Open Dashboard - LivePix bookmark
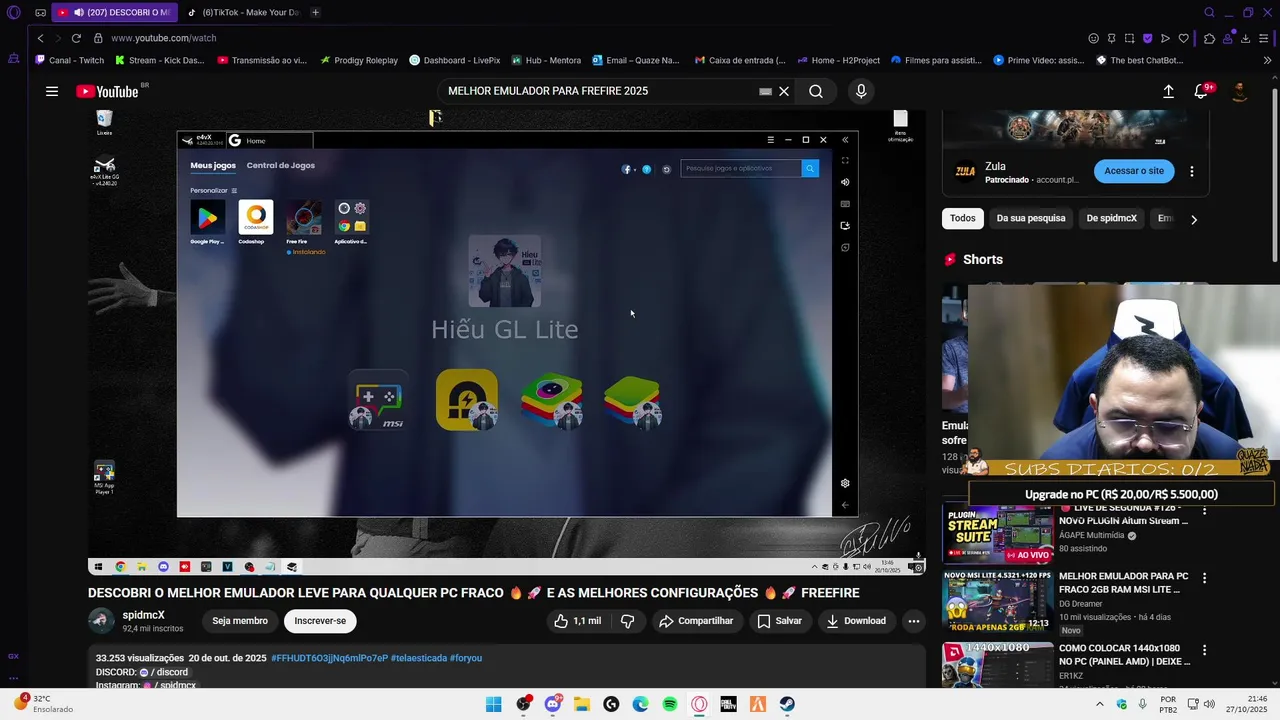The width and height of the screenshot is (1280, 720). 454,60
